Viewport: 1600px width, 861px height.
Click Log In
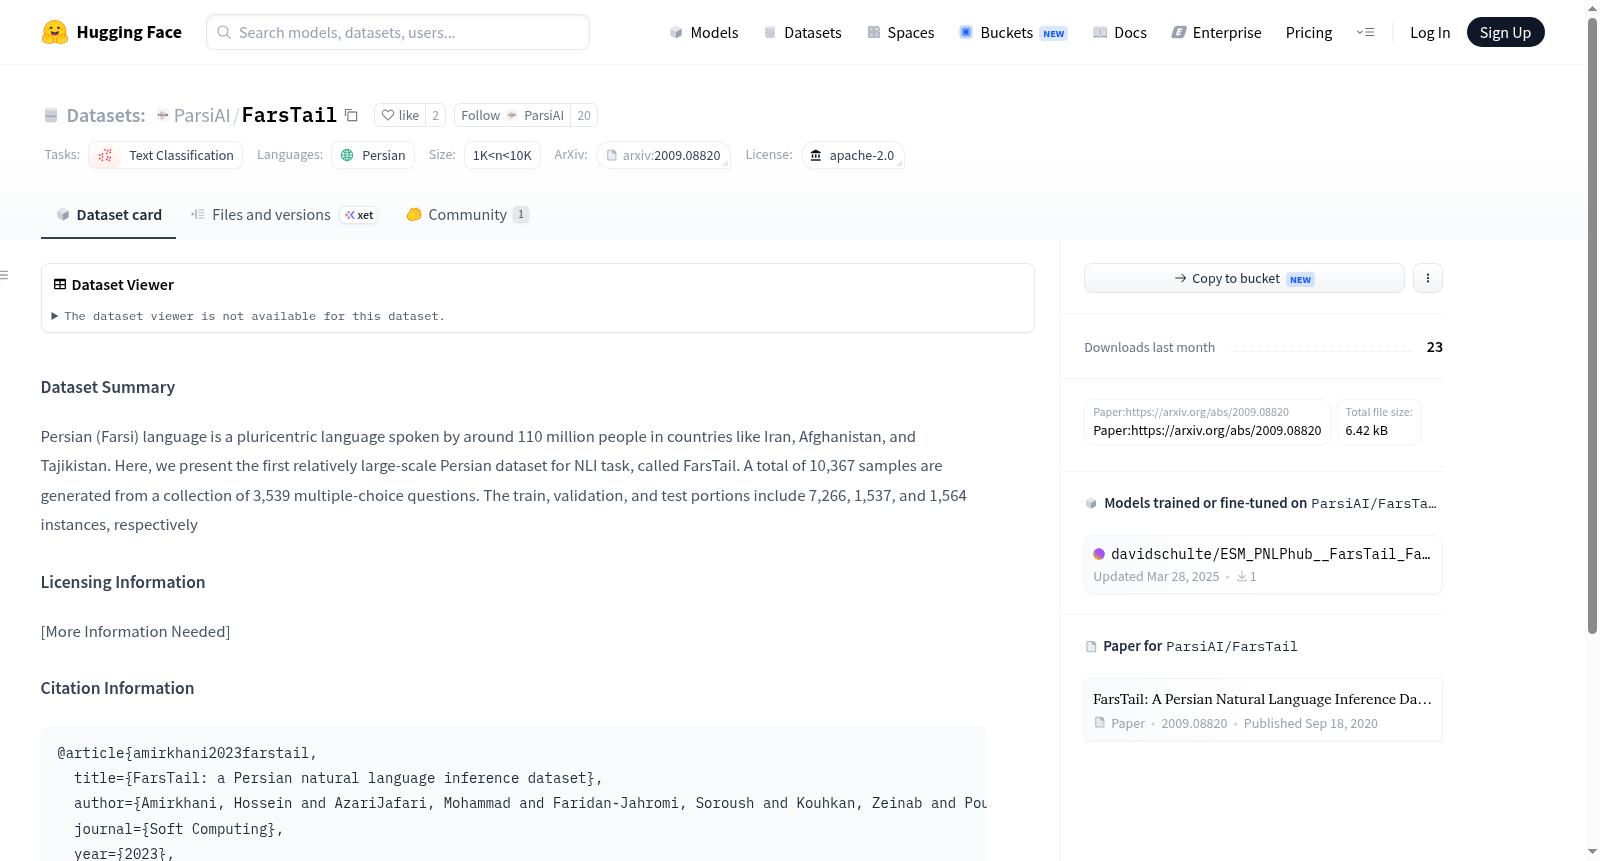coord(1430,32)
